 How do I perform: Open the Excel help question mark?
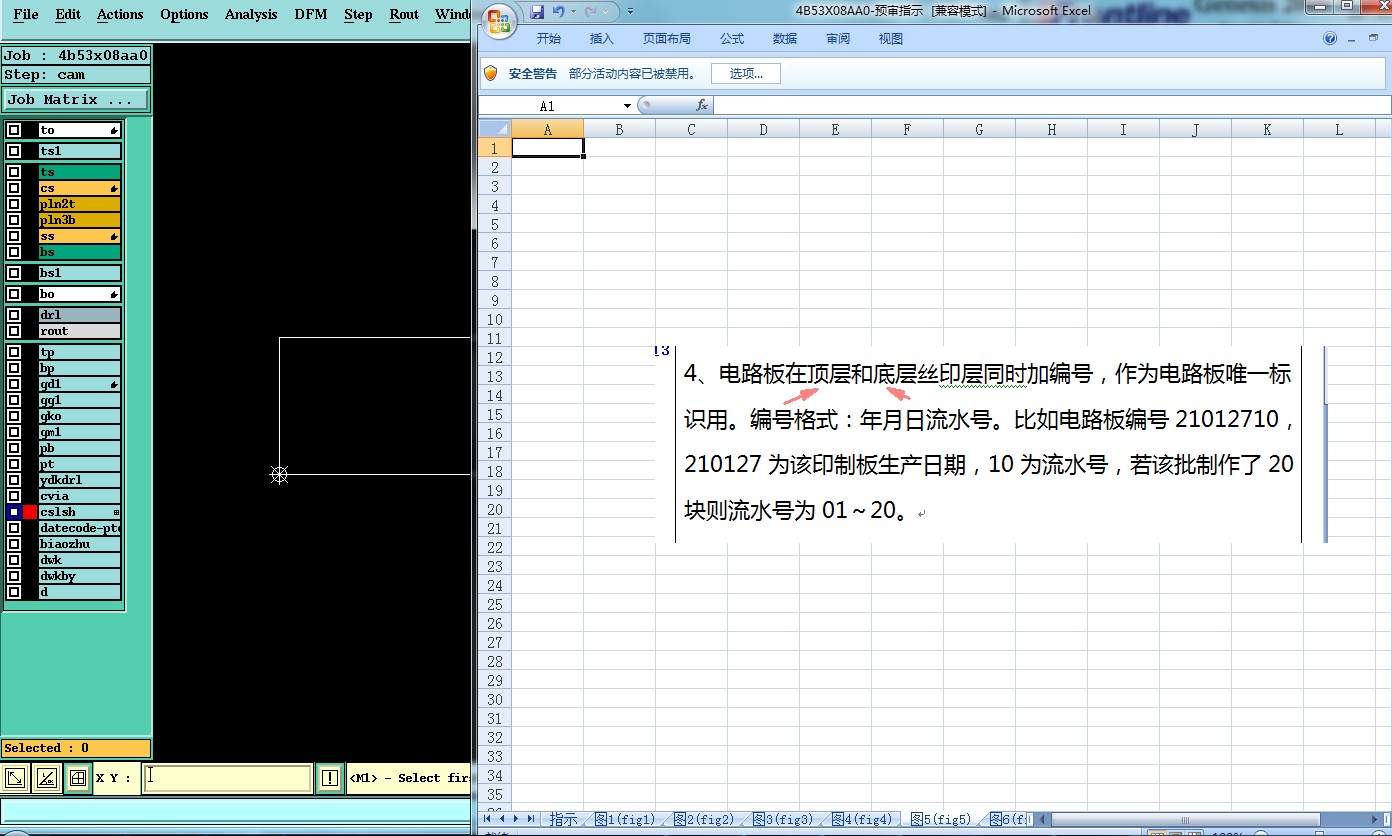click(1330, 38)
